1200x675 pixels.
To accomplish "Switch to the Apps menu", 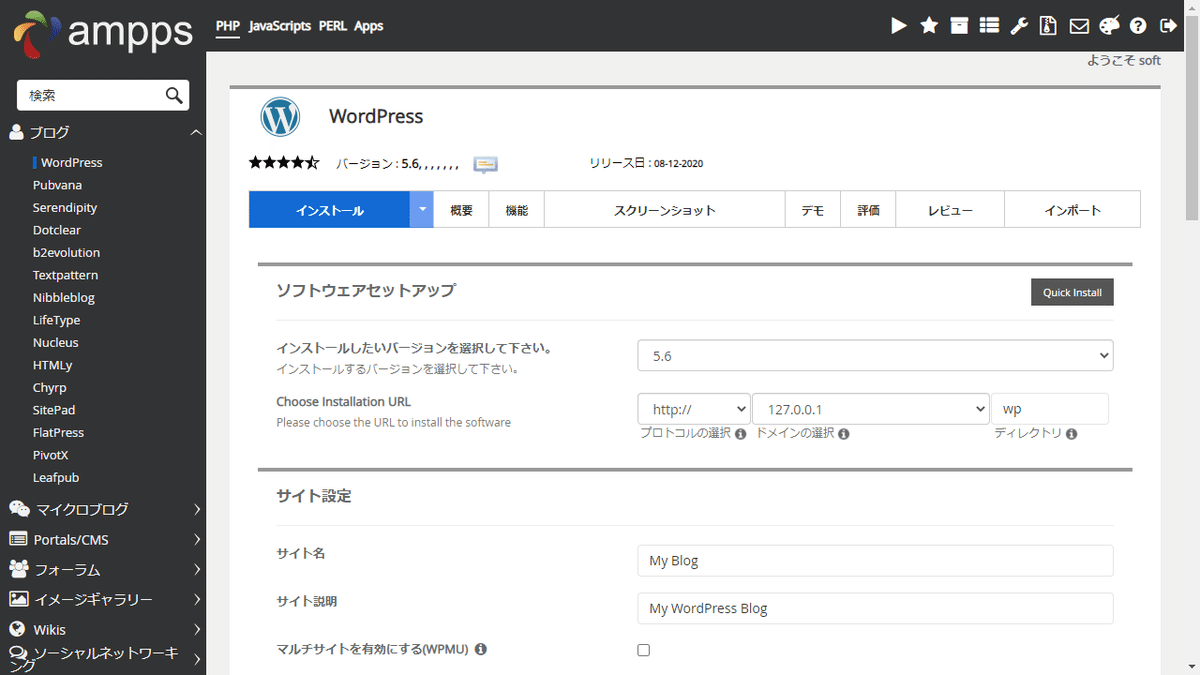I will coord(369,26).
